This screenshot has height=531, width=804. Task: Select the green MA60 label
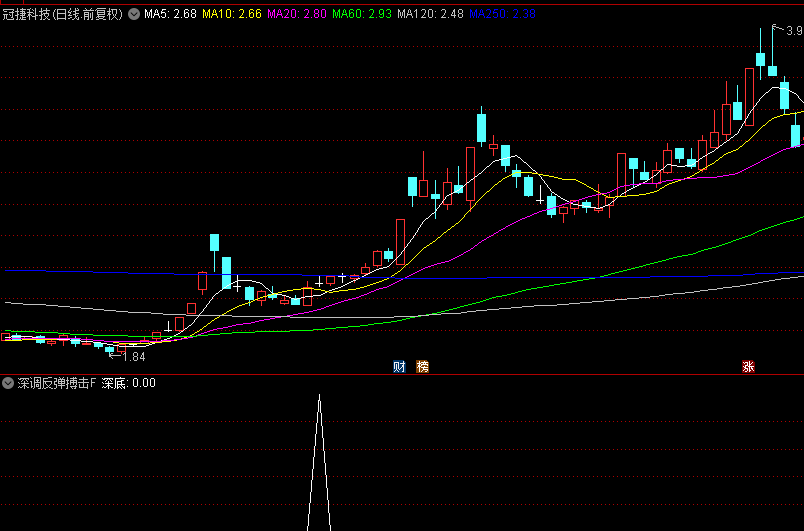point(361,15)
